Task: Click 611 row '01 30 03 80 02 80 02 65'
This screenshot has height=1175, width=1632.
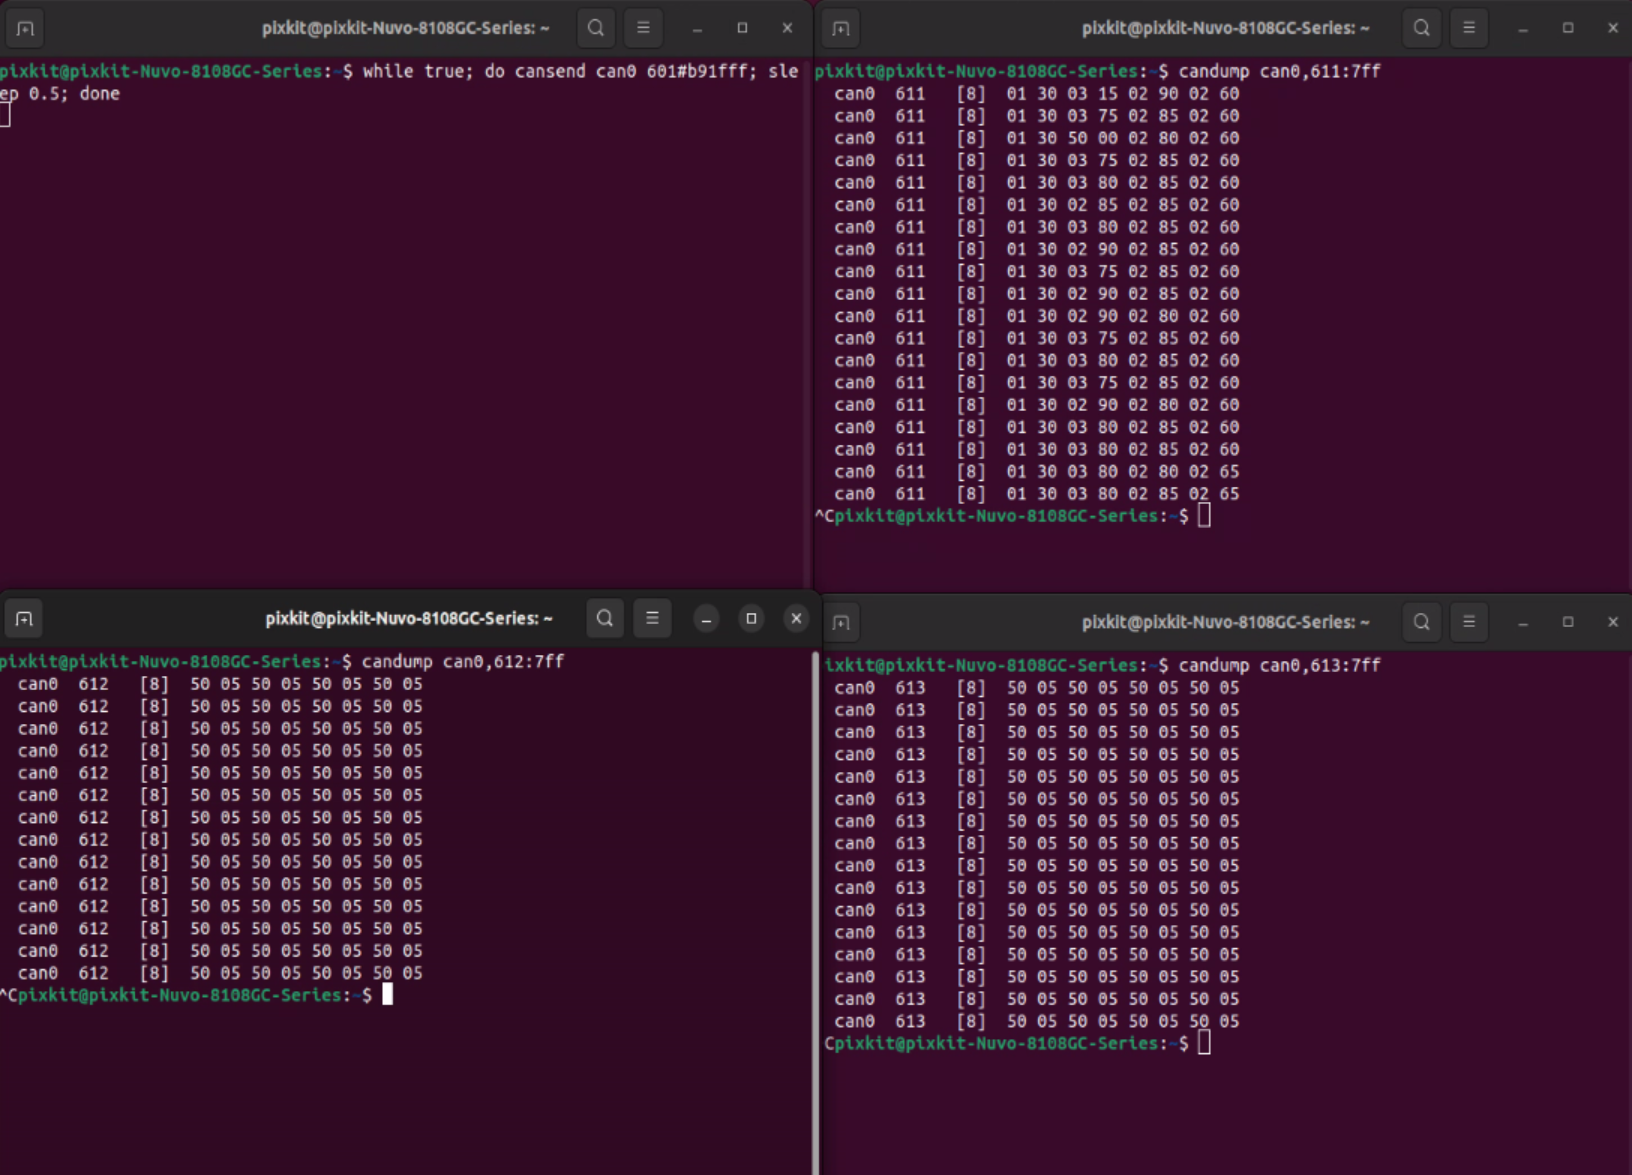Action: tap(1123, 471)
